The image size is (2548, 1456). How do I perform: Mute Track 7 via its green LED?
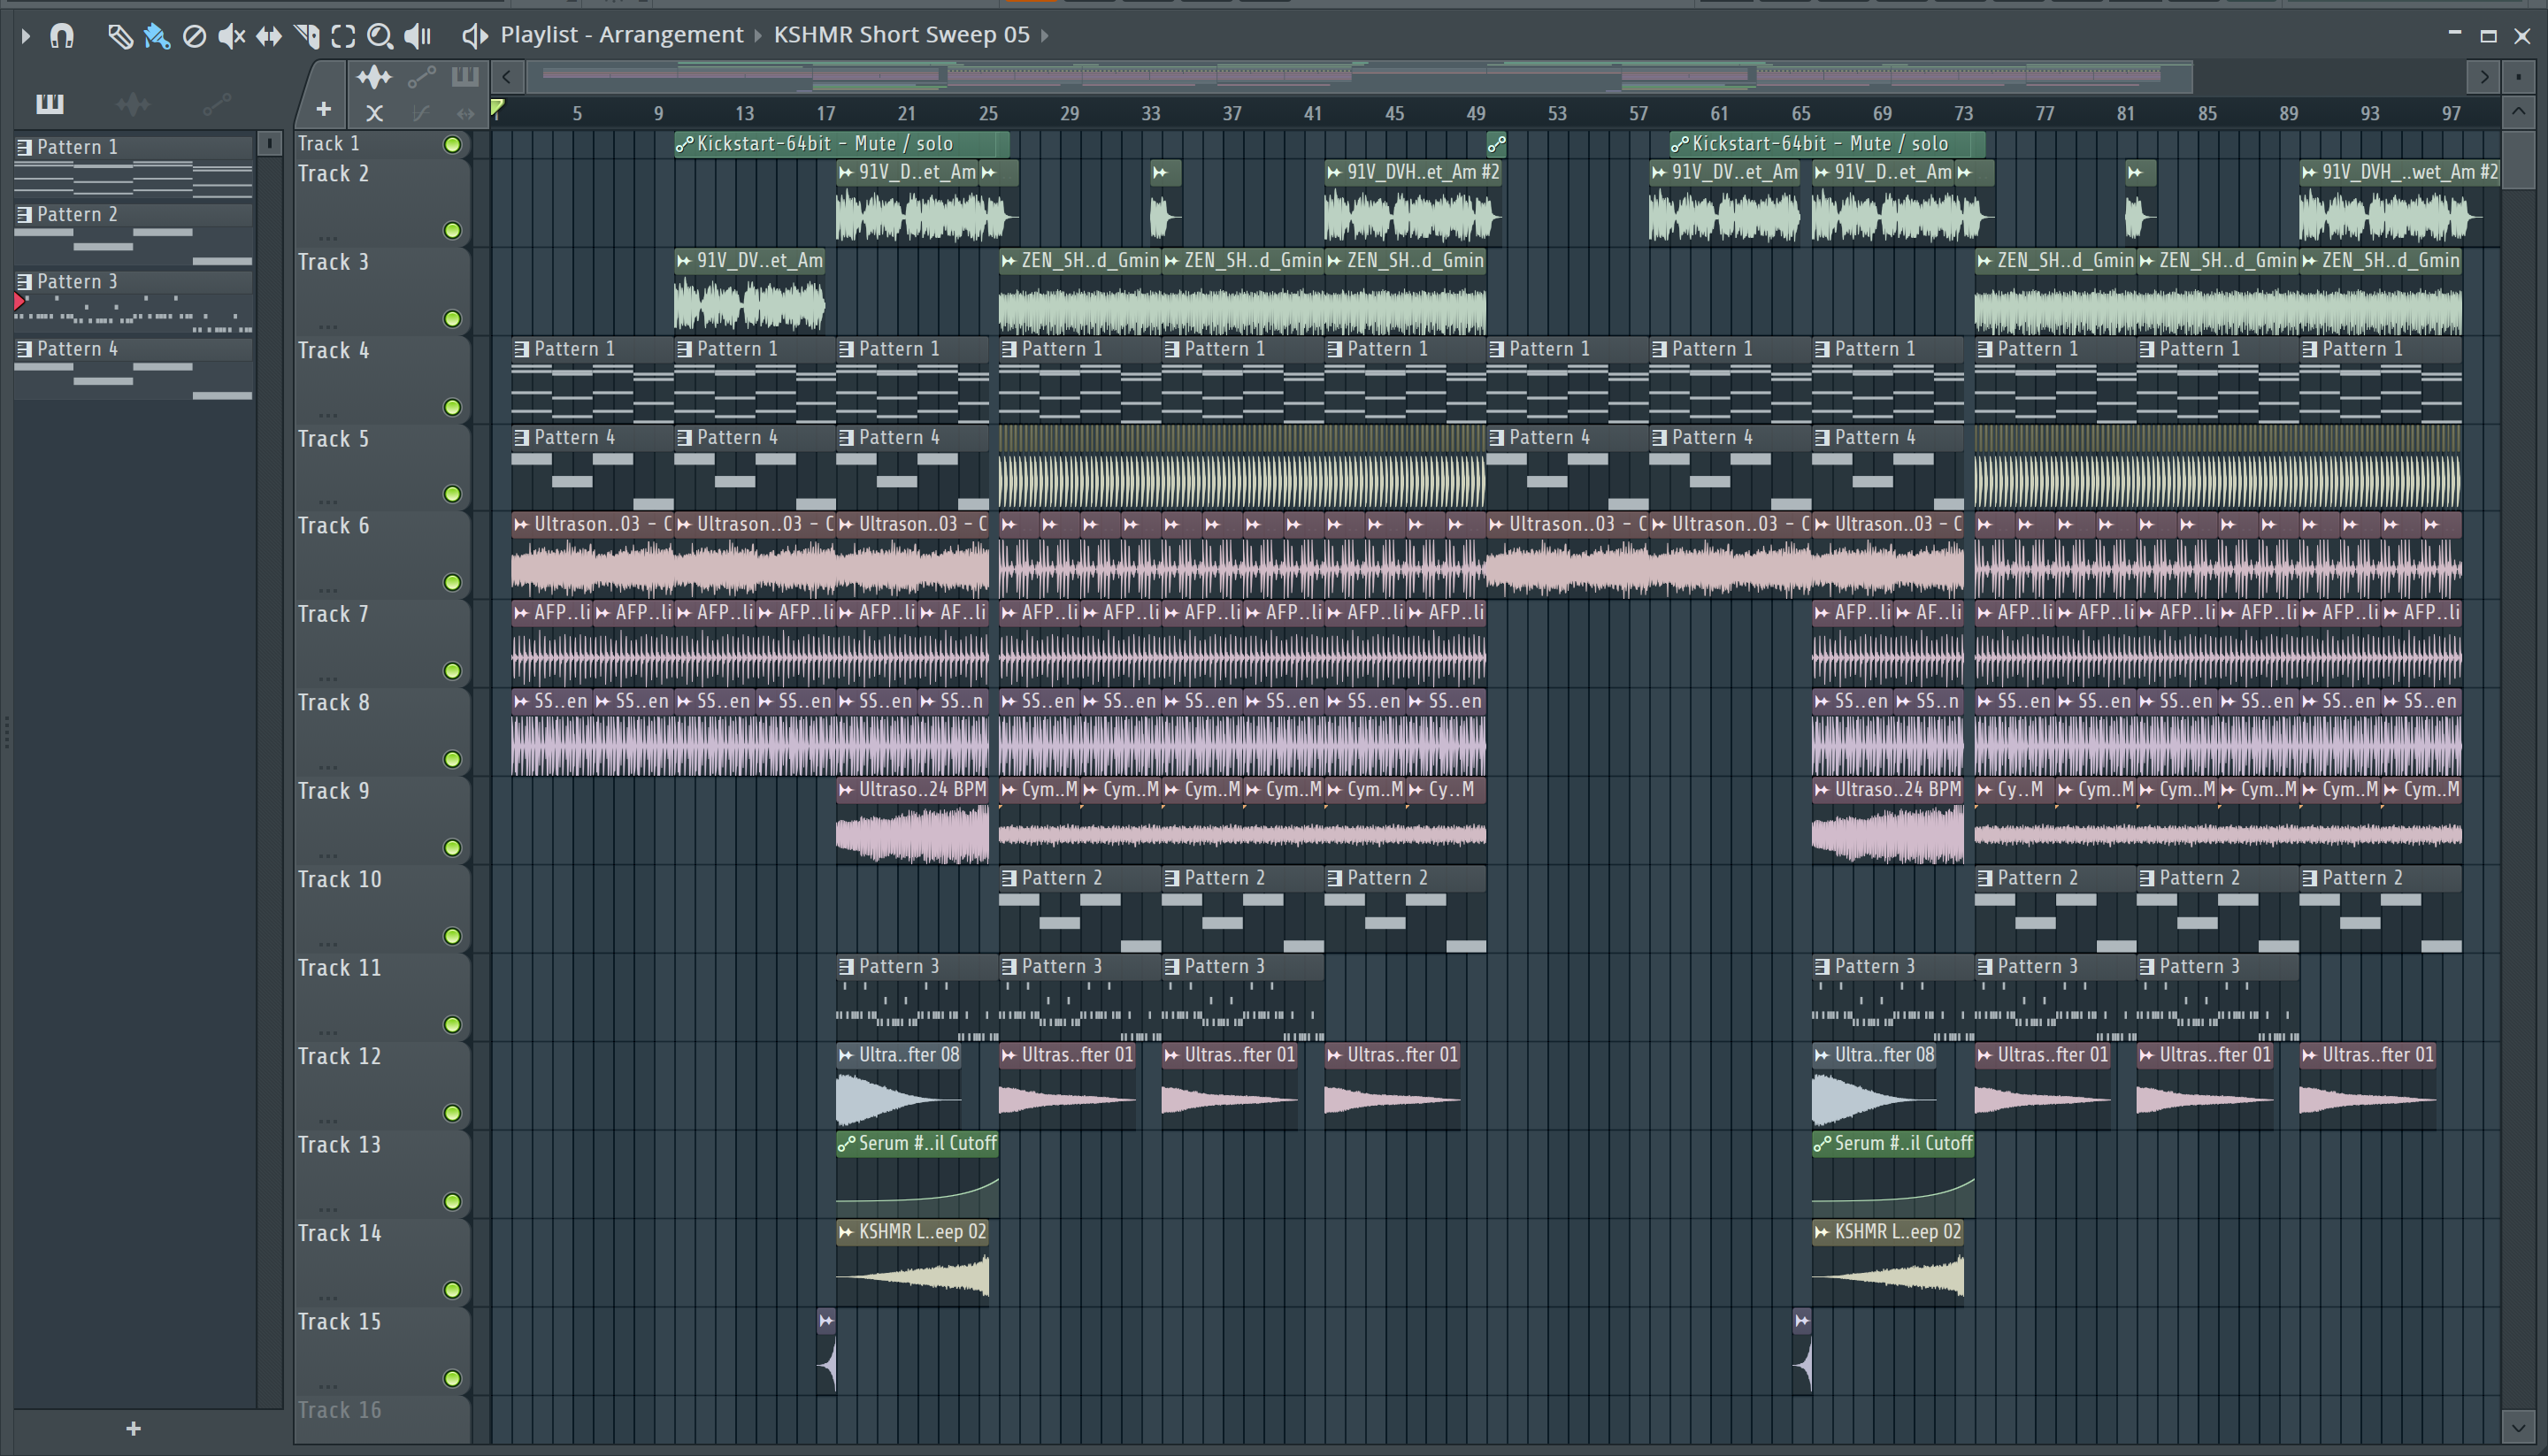(452, 671)
